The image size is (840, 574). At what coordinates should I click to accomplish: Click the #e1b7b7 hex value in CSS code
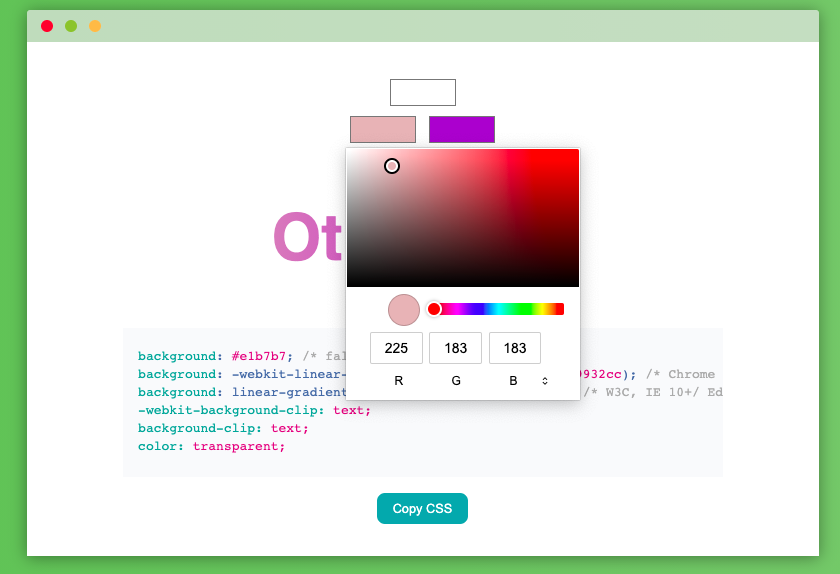point(259,356)
